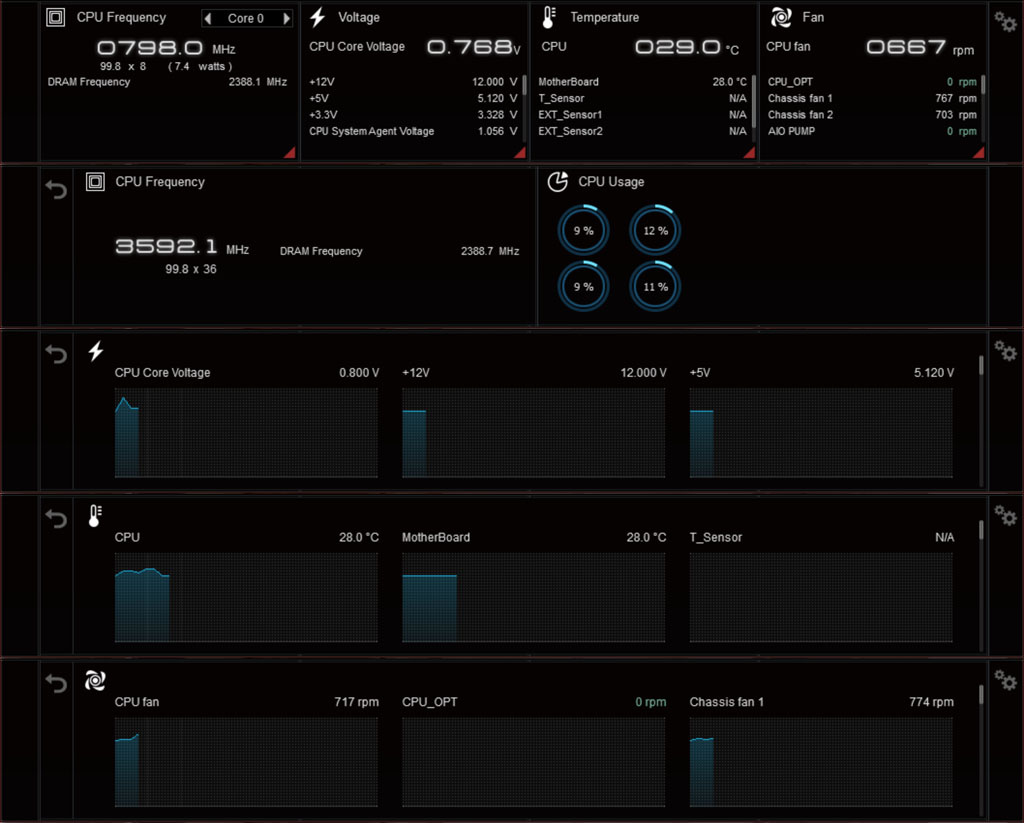Click the 029.0 °C CPU temperature readout
Screen dimensions: 1024x823
click(x=687, y=47)
